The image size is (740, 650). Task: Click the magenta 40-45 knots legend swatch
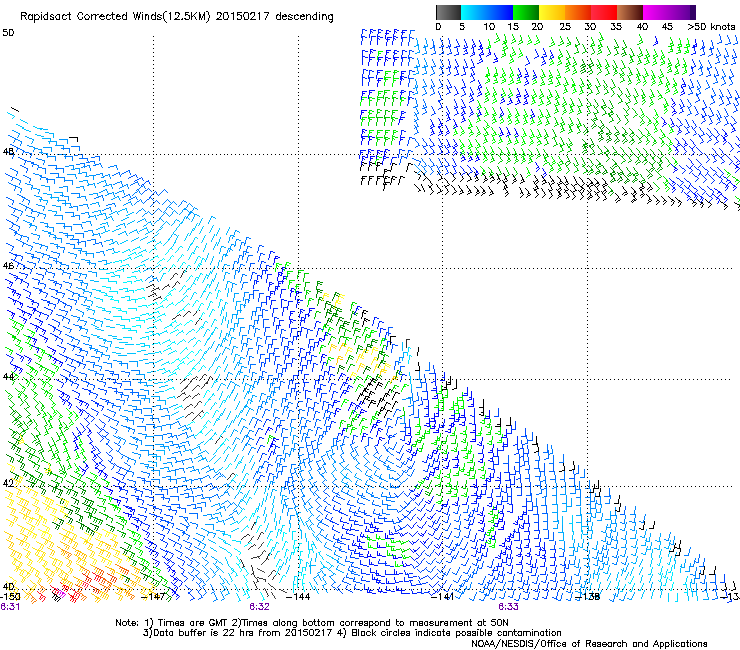pos(656,12)
